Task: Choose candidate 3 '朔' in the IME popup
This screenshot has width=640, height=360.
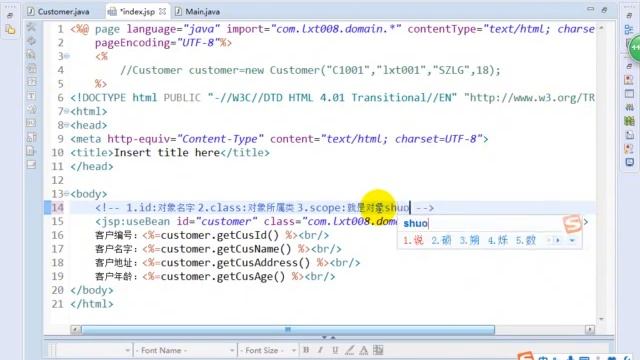Action: coord(469,240)
